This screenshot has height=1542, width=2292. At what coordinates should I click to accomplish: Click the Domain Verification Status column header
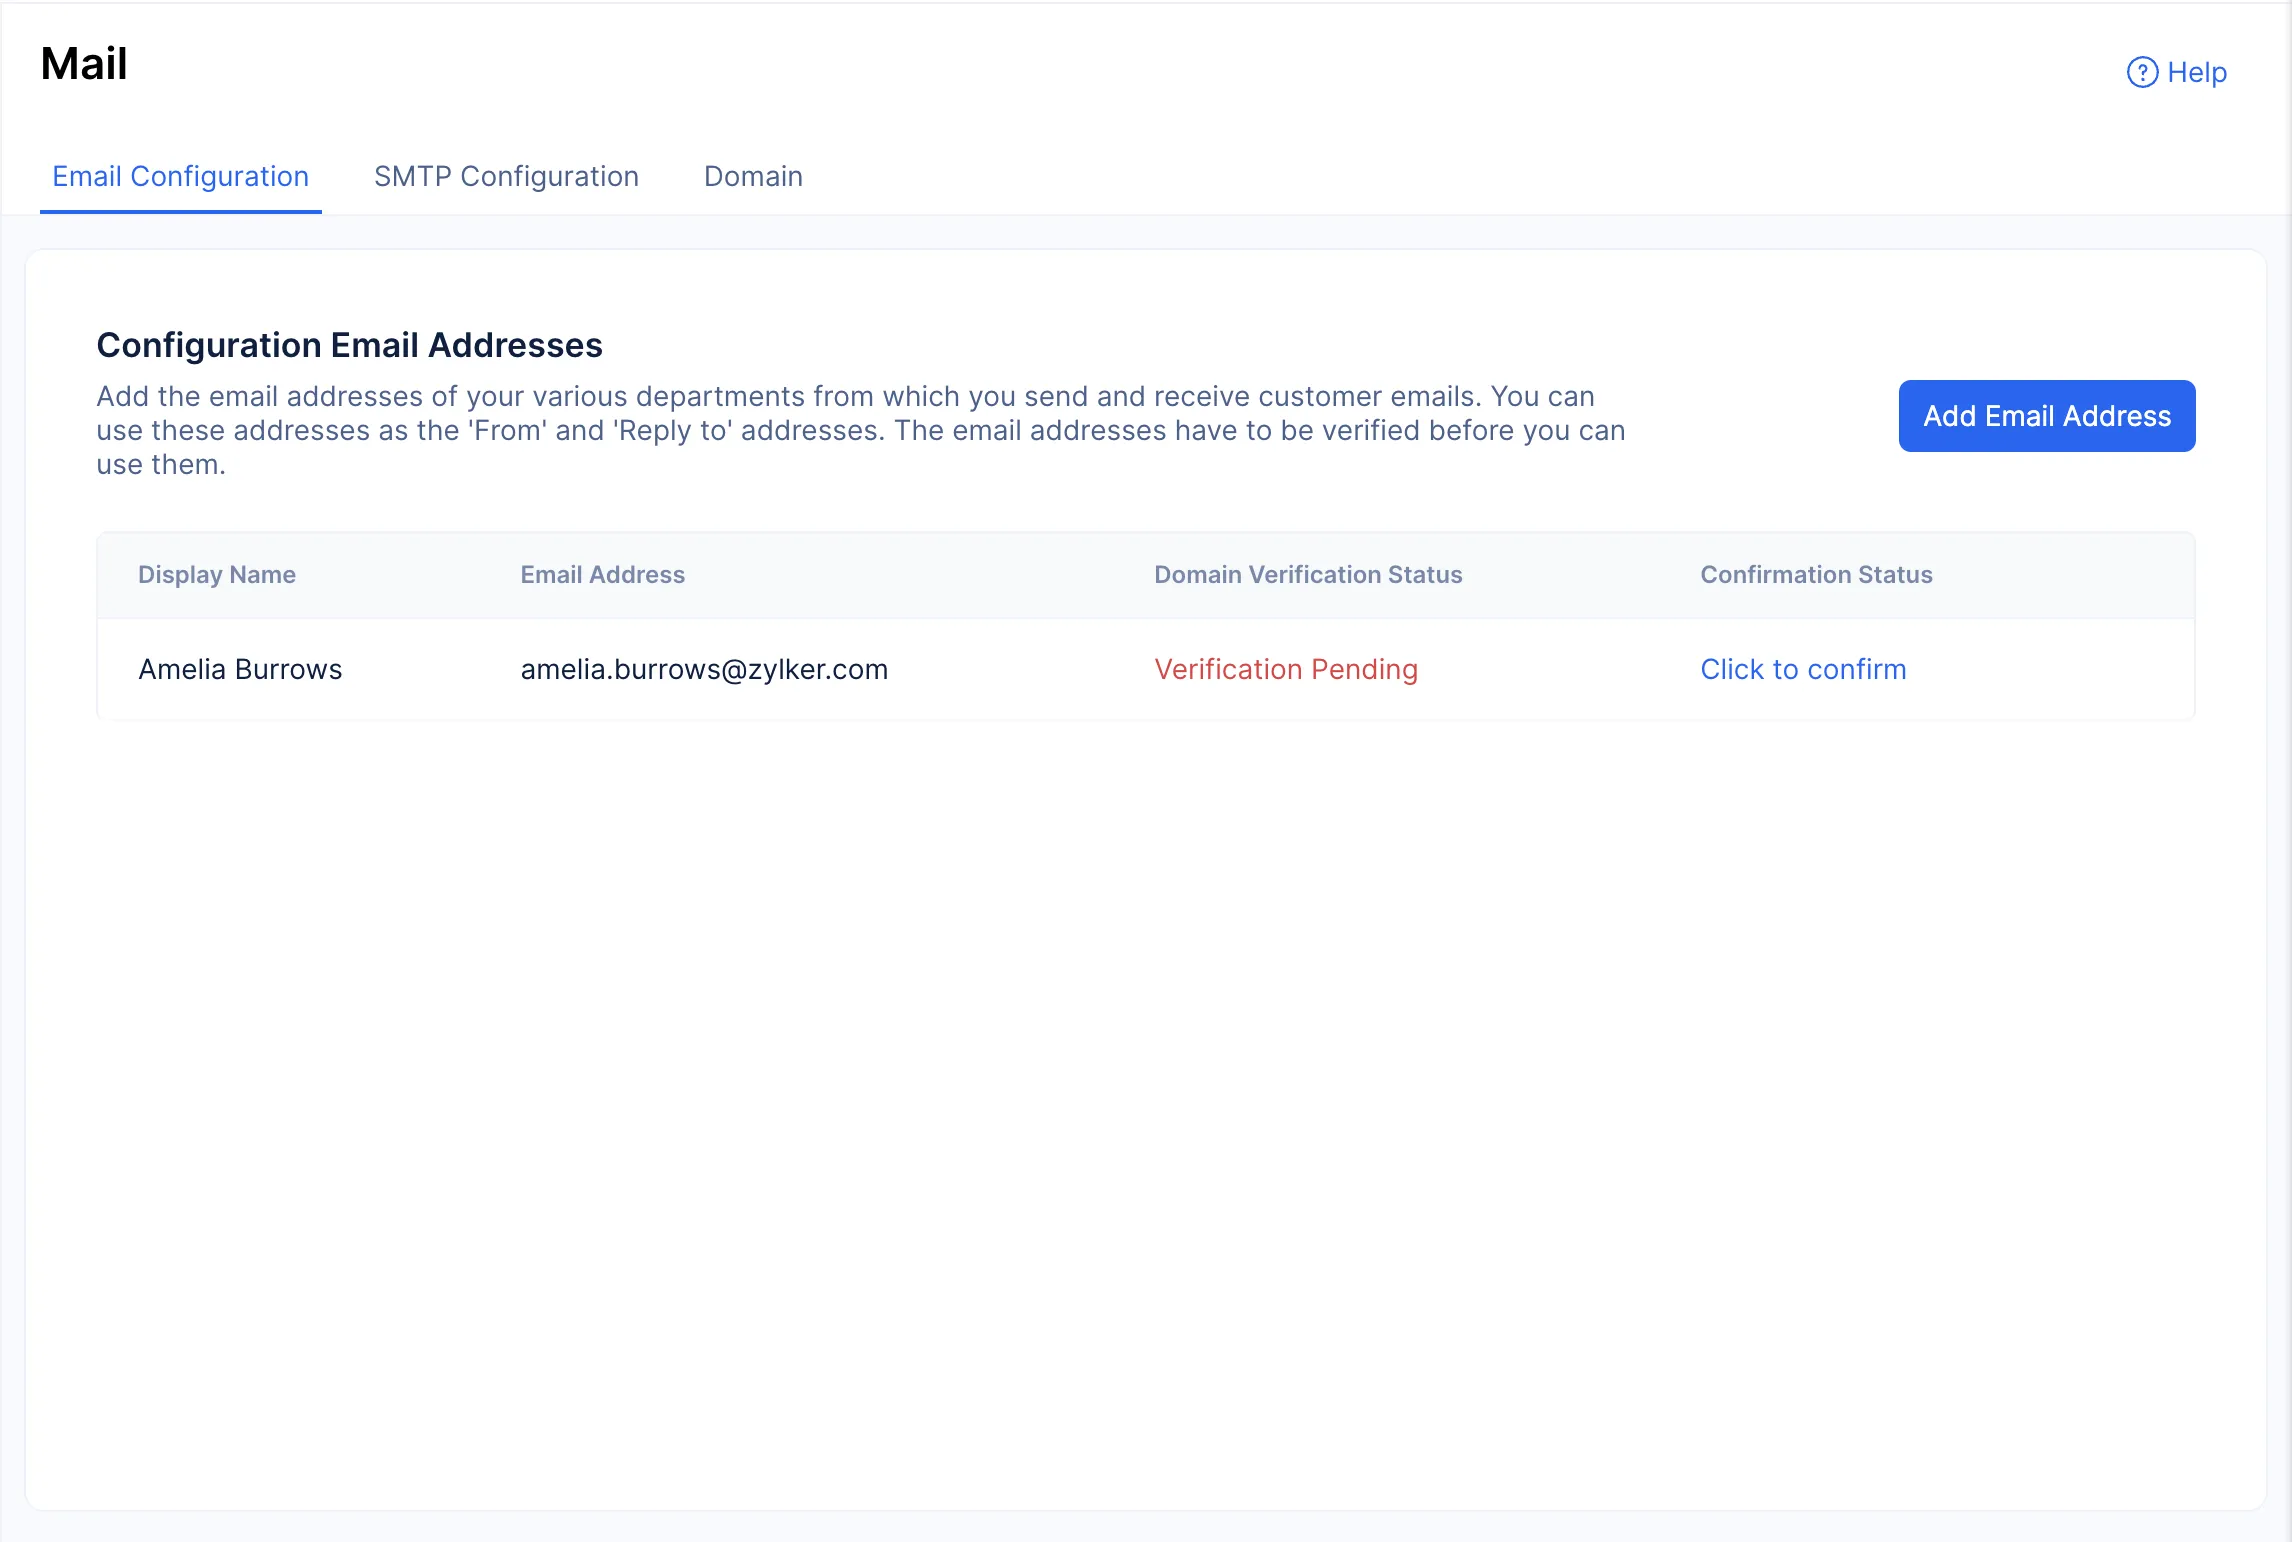1308,575
